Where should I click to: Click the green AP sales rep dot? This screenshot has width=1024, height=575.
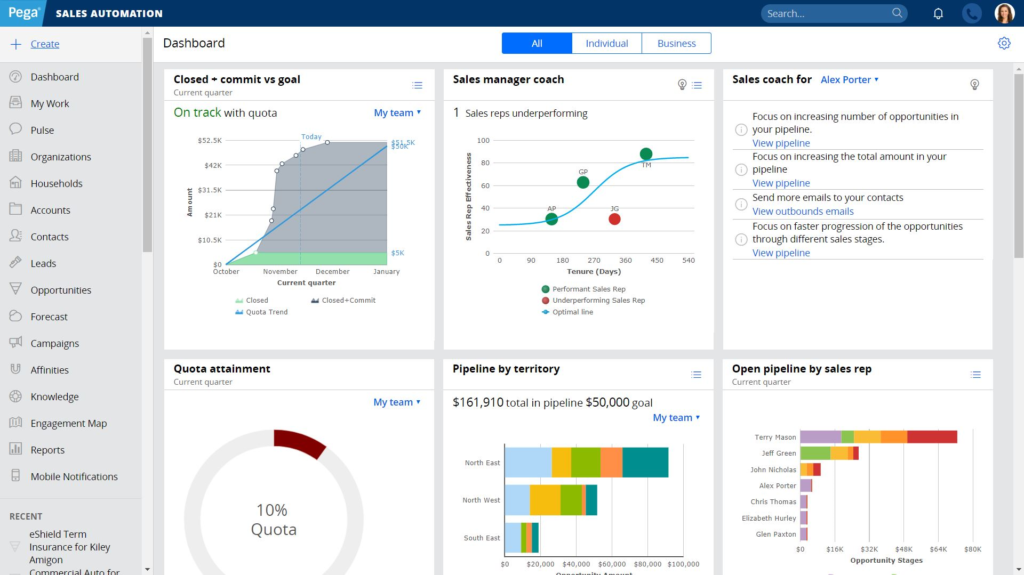551,219
